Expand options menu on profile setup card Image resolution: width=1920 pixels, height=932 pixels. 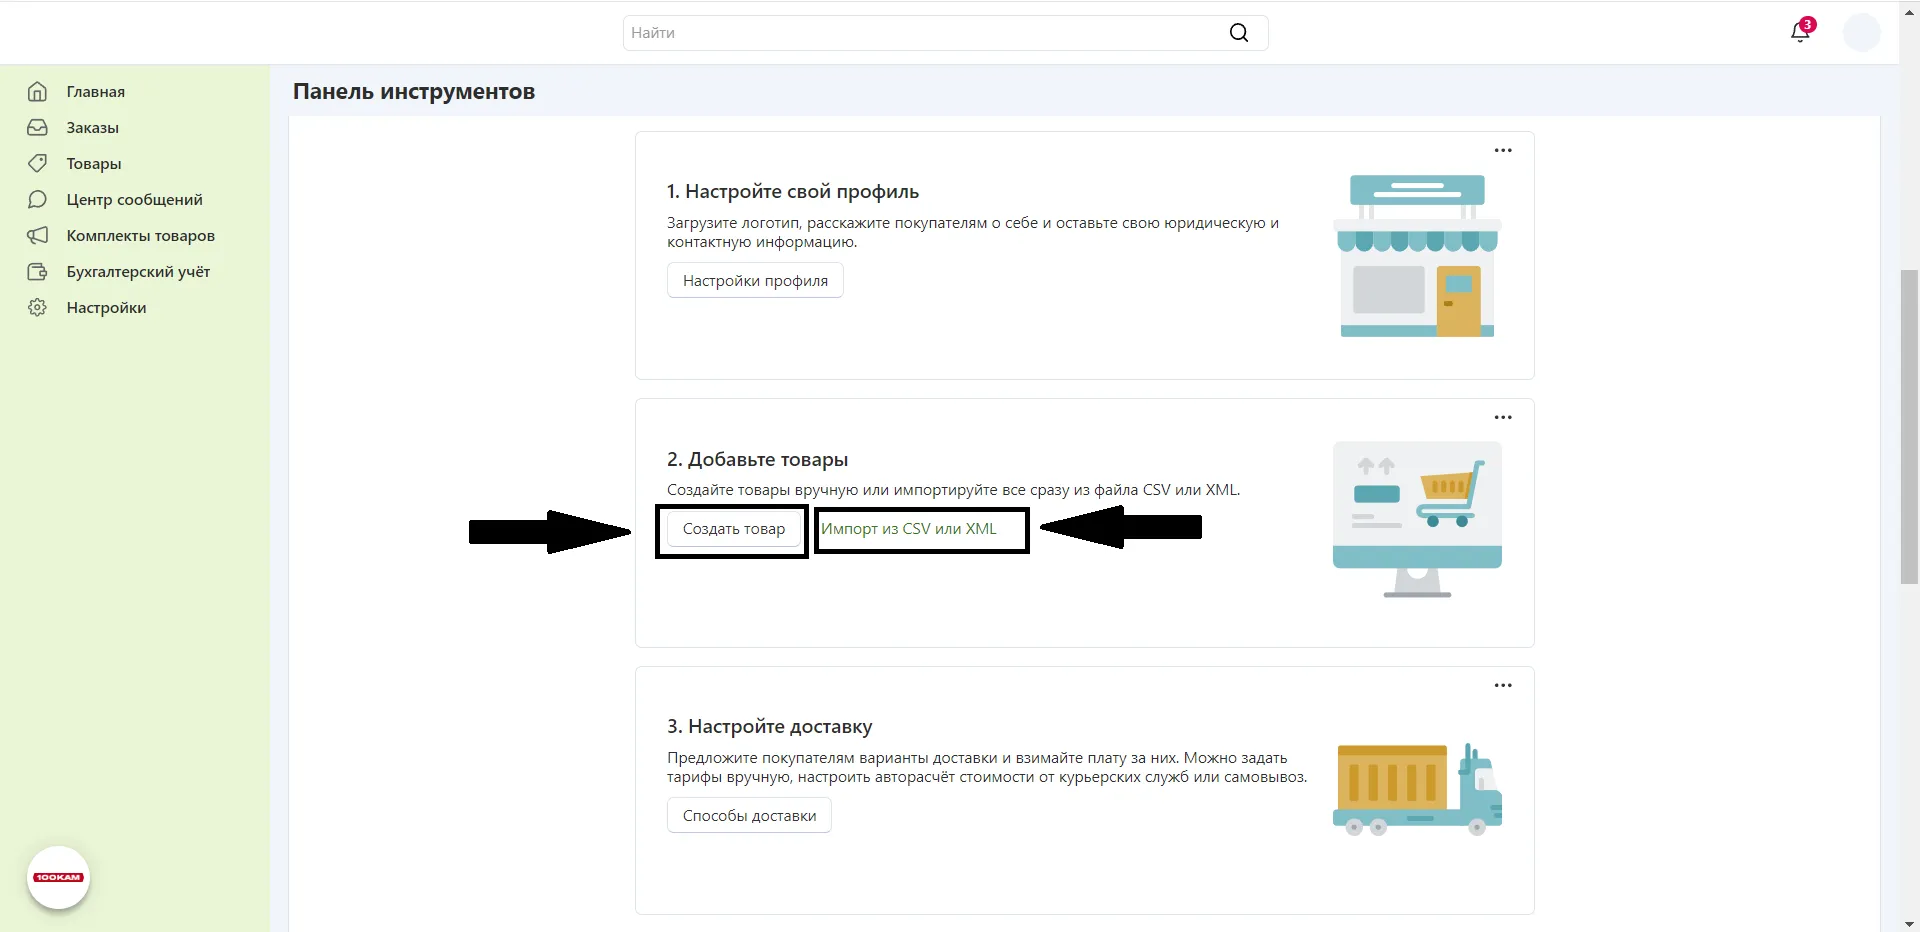pos(1502,150)
